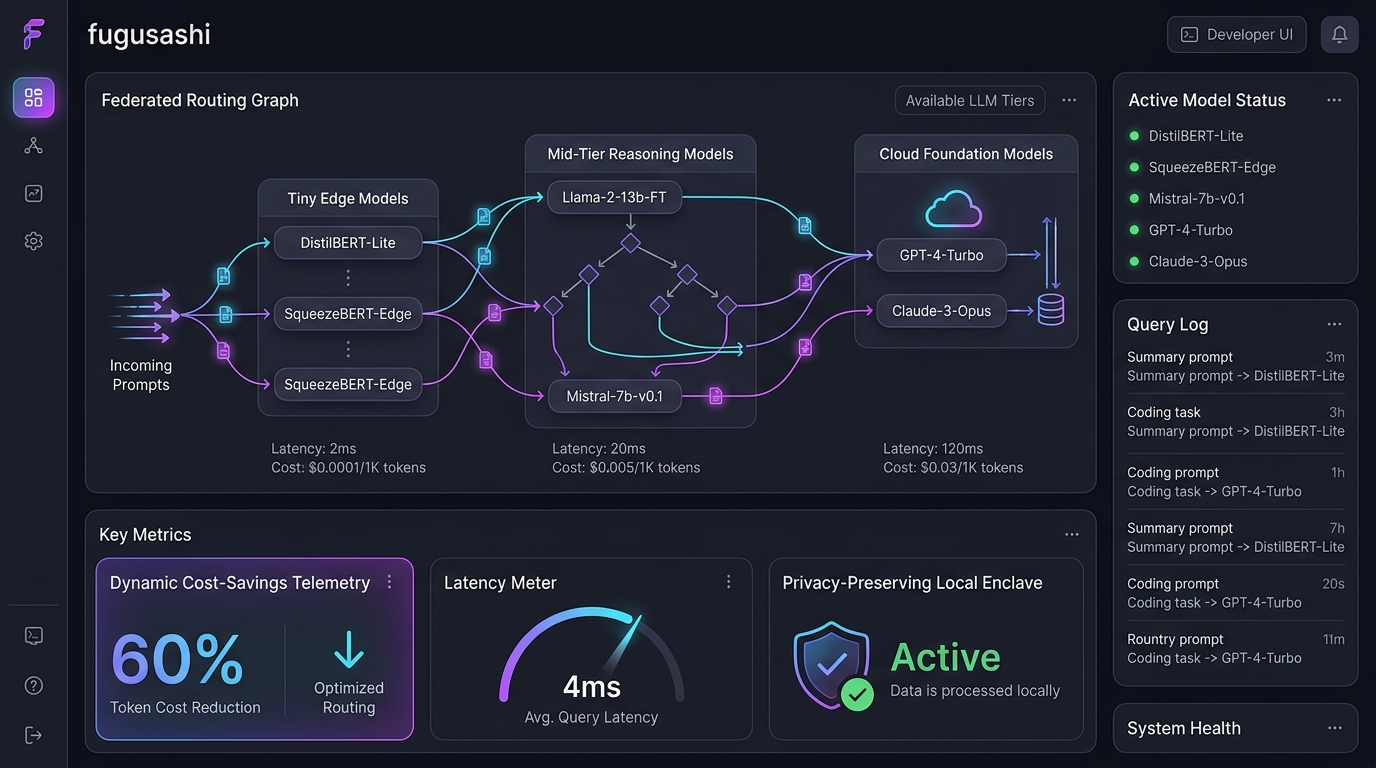
Task: Open Latency Meter kebab menu
Action: click(x=729, y=582)
